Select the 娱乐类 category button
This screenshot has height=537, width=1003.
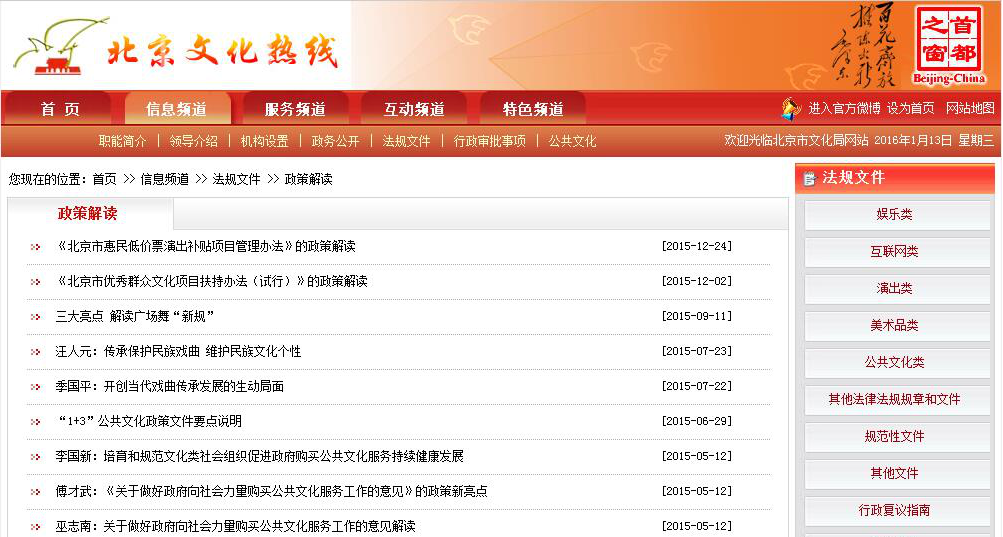click(894, 215)
